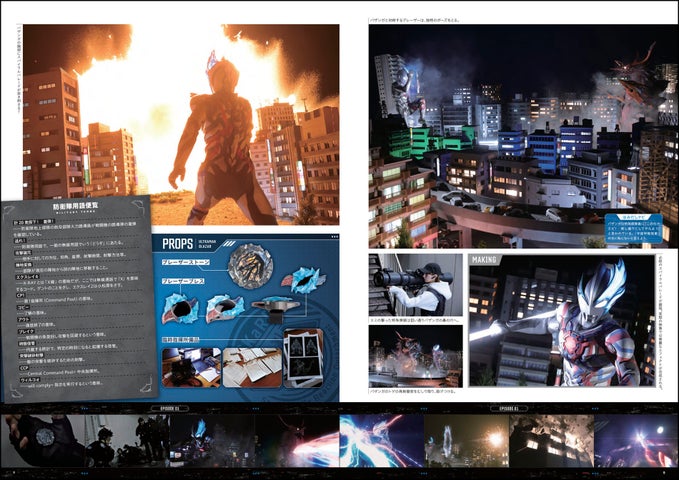Select filmstrip frame with exploding building
The height and width of the screenshot is (480, 679).
pyautogui.click(x=551, y=441)
